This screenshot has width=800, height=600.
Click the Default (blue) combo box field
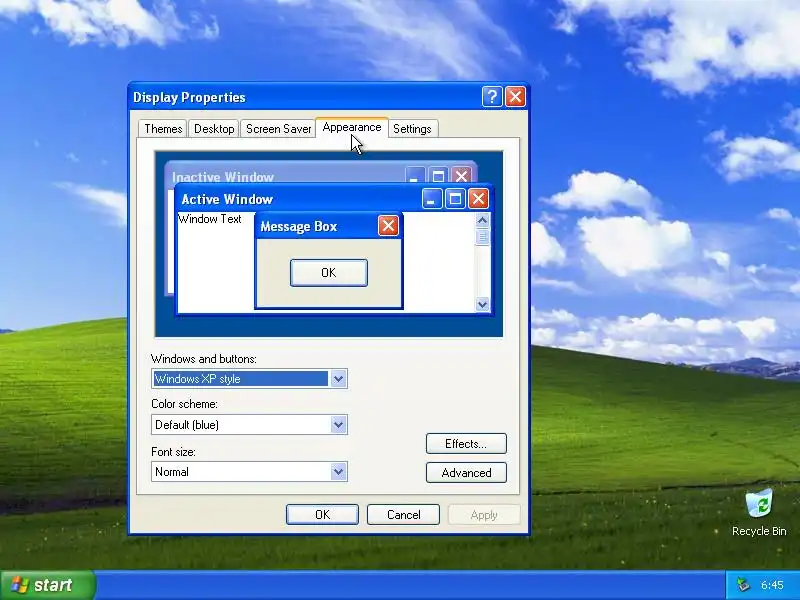click(x=249, y=424)
